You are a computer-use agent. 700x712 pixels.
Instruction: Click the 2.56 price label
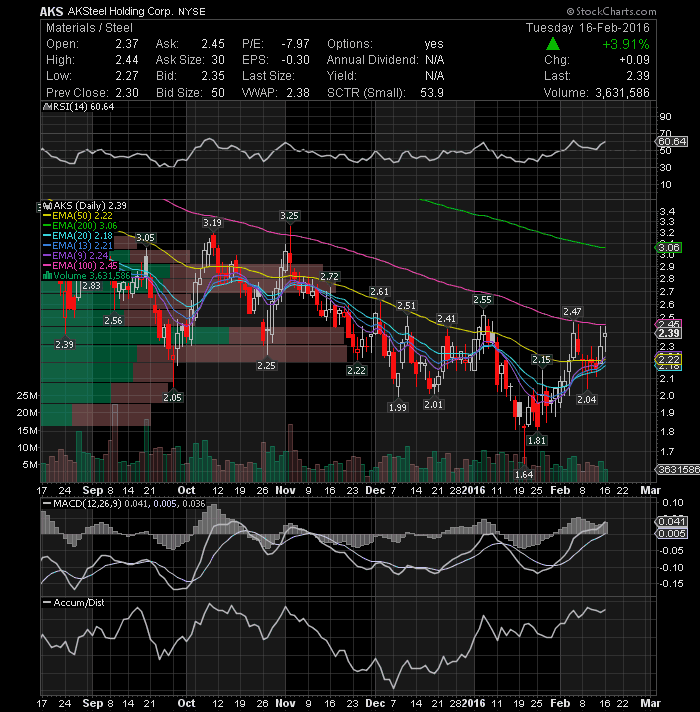[x=113, y=321]
